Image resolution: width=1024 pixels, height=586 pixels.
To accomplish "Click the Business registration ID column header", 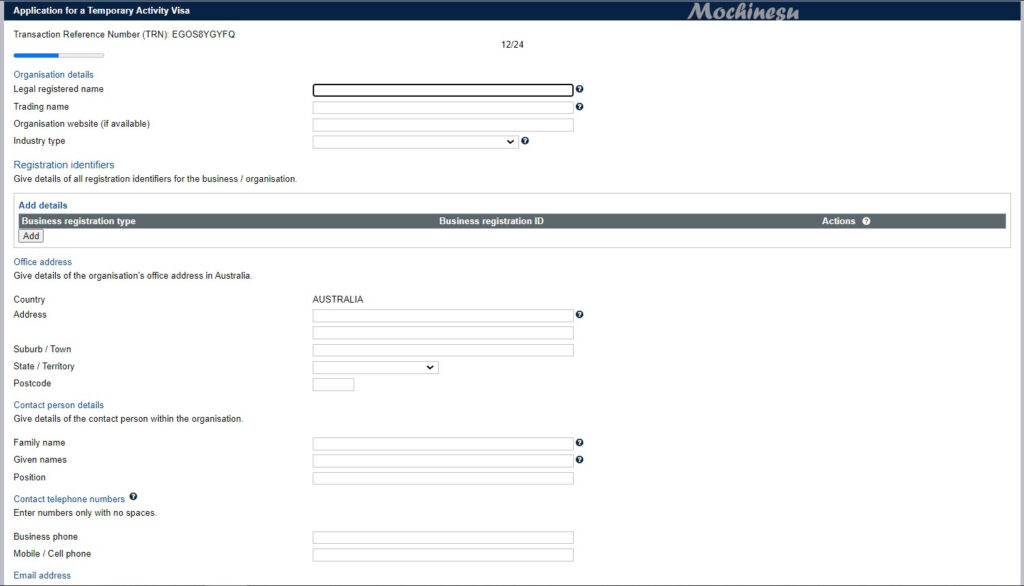I will coord(491,221).
